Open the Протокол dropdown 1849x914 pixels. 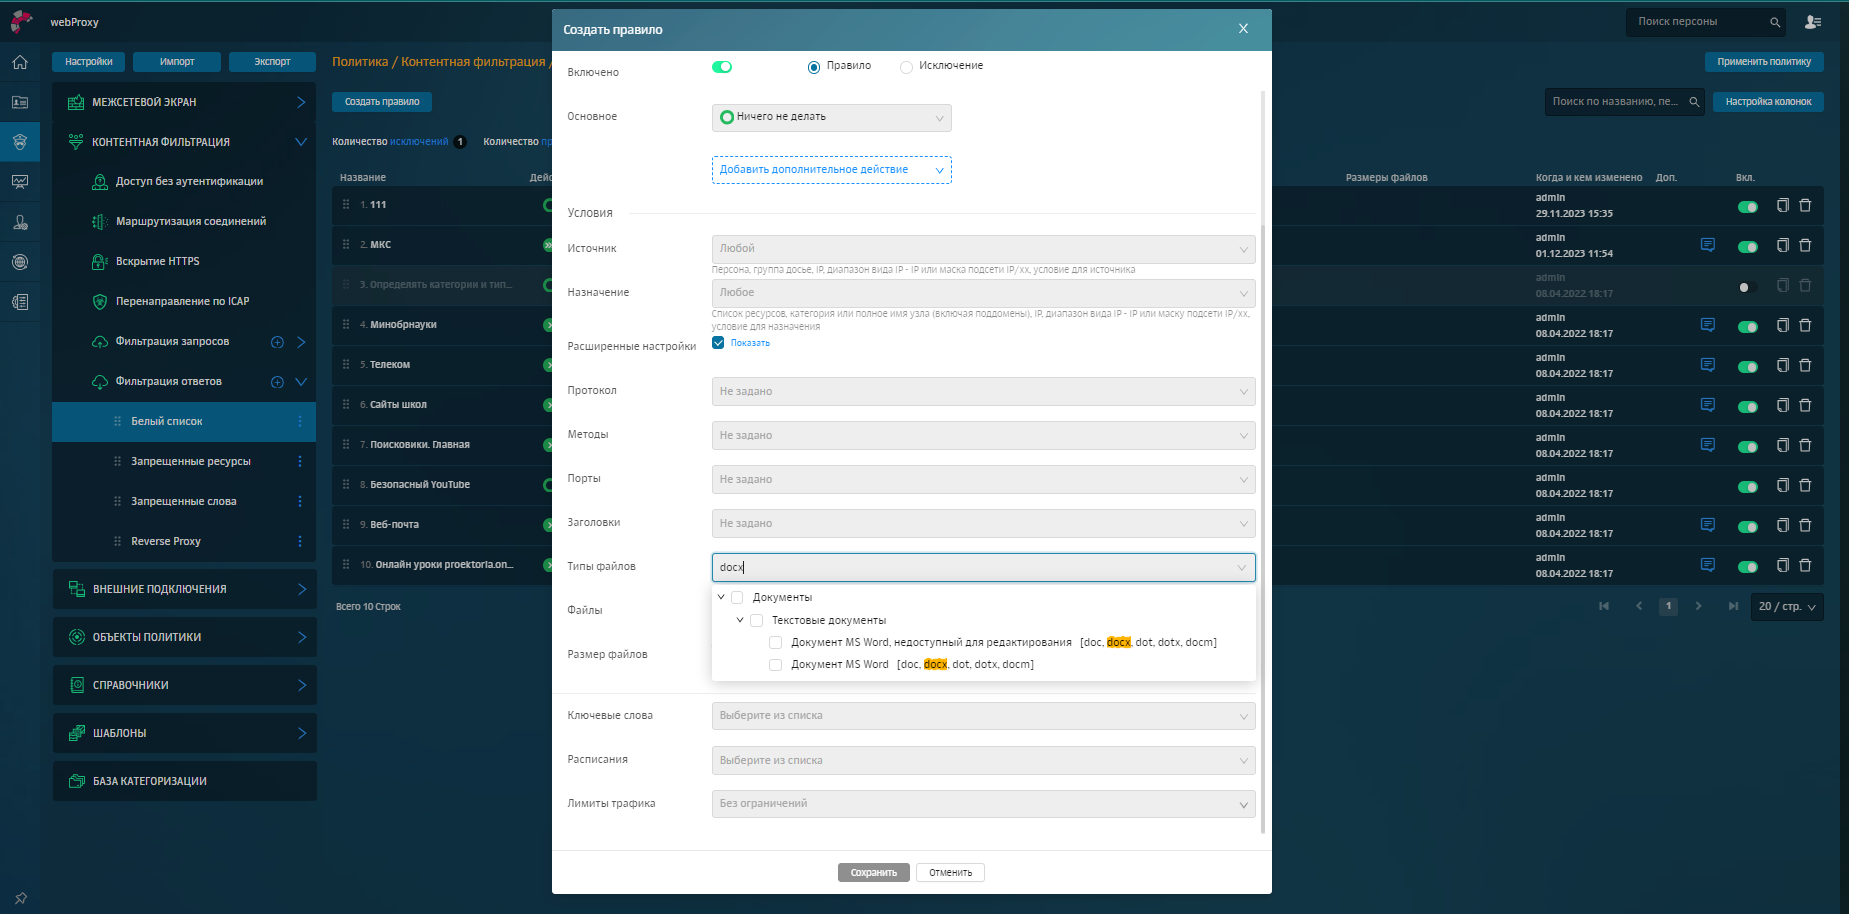coord(984,391)
